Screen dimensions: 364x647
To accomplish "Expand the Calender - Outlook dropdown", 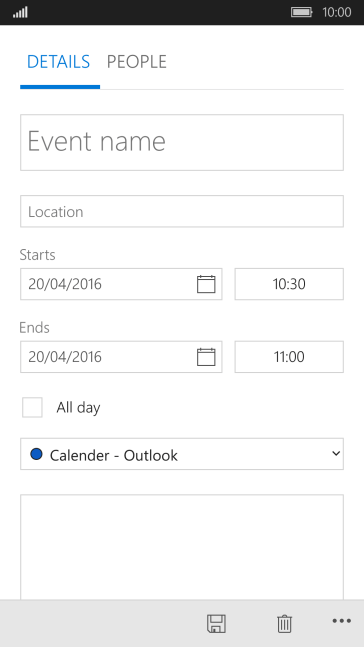I will (x=182, y=454).
